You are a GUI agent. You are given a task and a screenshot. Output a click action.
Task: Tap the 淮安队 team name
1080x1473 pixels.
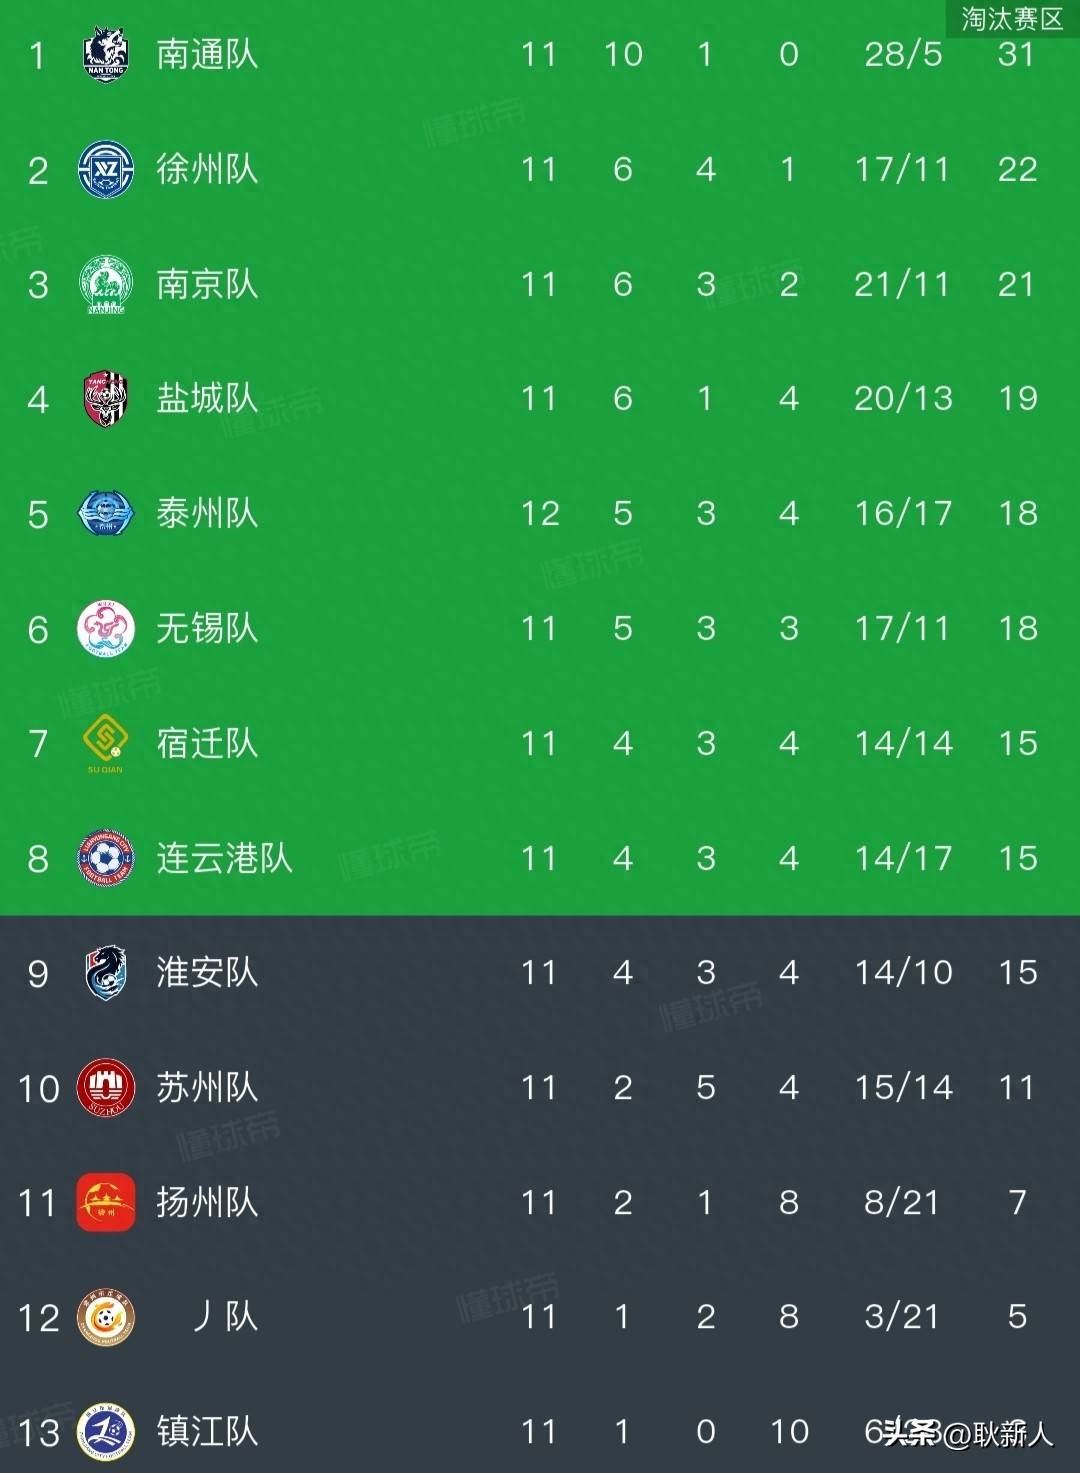pyautogui.click(x=207, y=973)
